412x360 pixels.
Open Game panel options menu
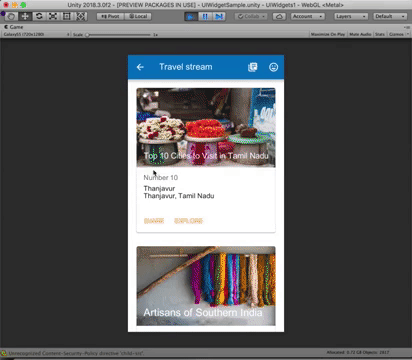(407, 27)
